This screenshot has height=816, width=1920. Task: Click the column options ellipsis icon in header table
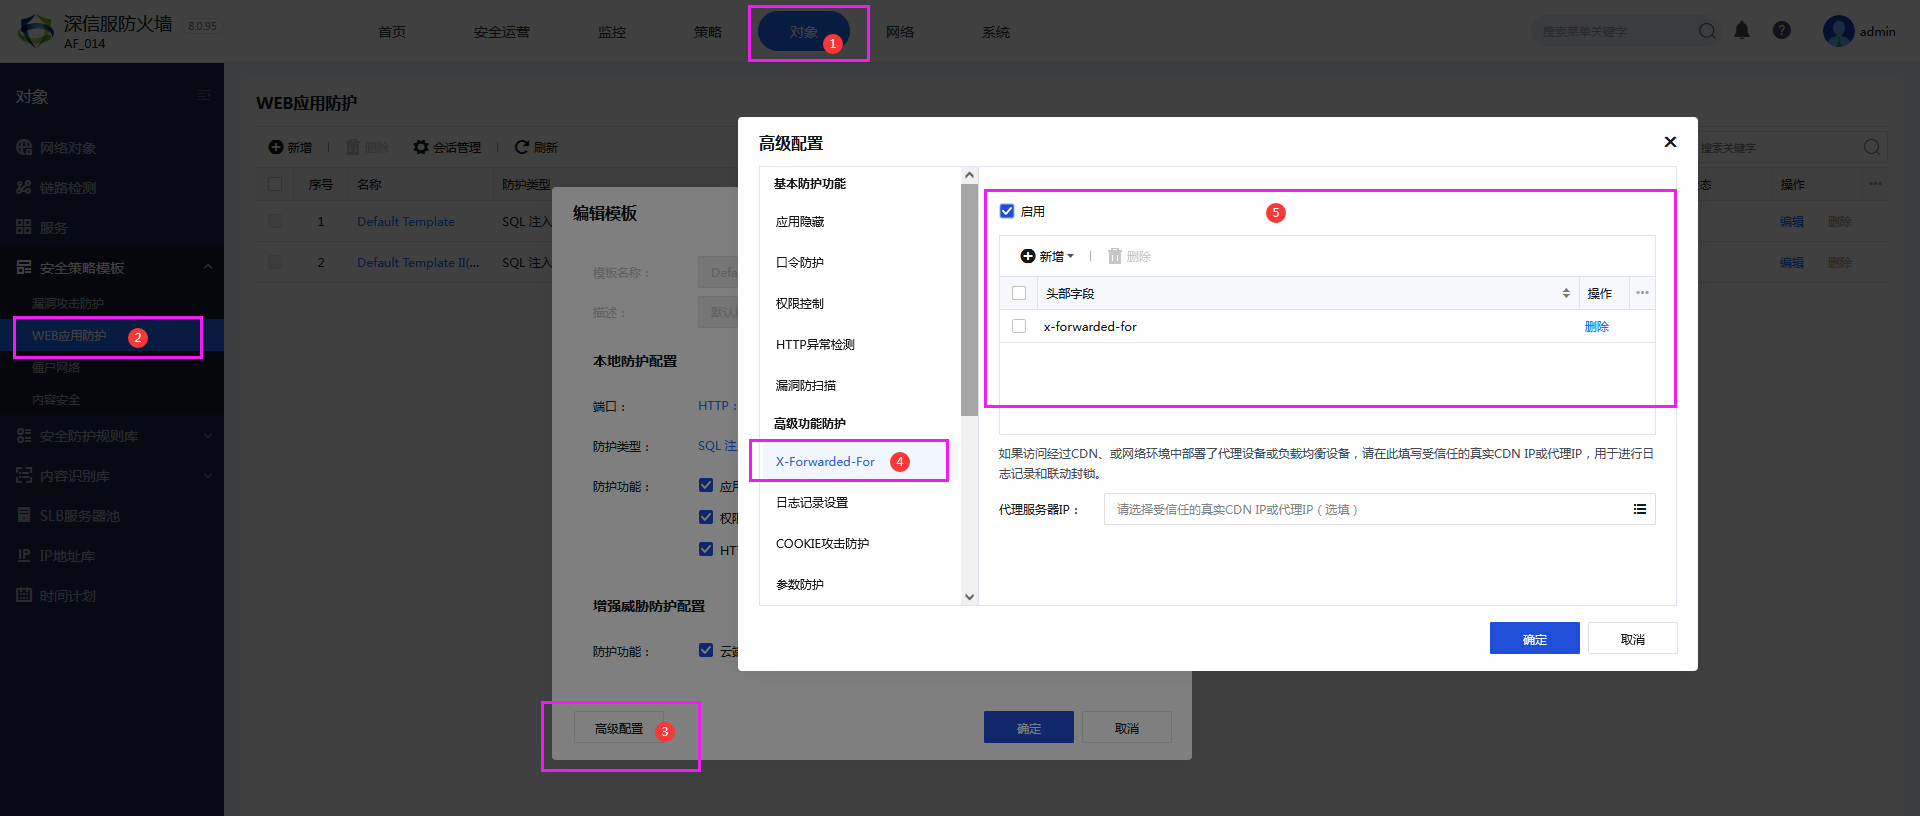1642,293
